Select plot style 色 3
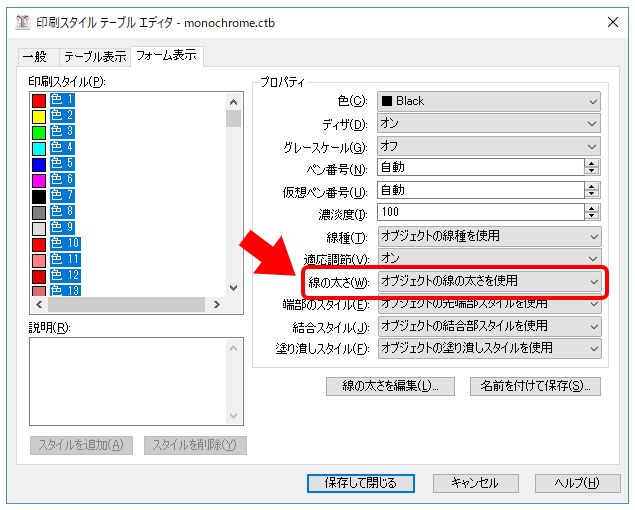The width and height of the screenshot is (635, 510). tap(62, 131)
